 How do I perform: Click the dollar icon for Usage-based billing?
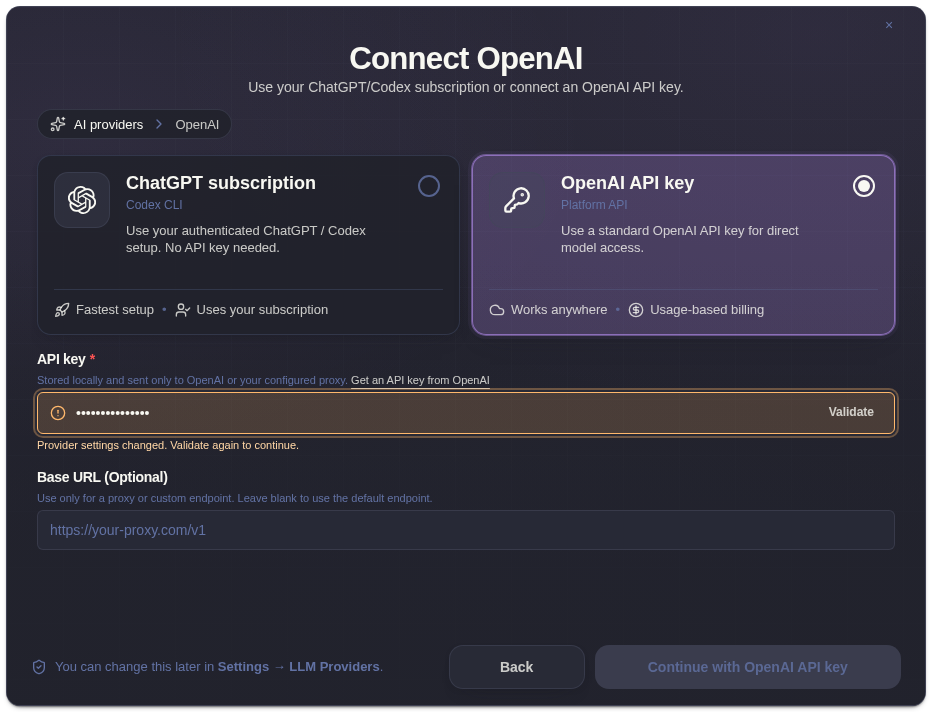pos(635,310)
